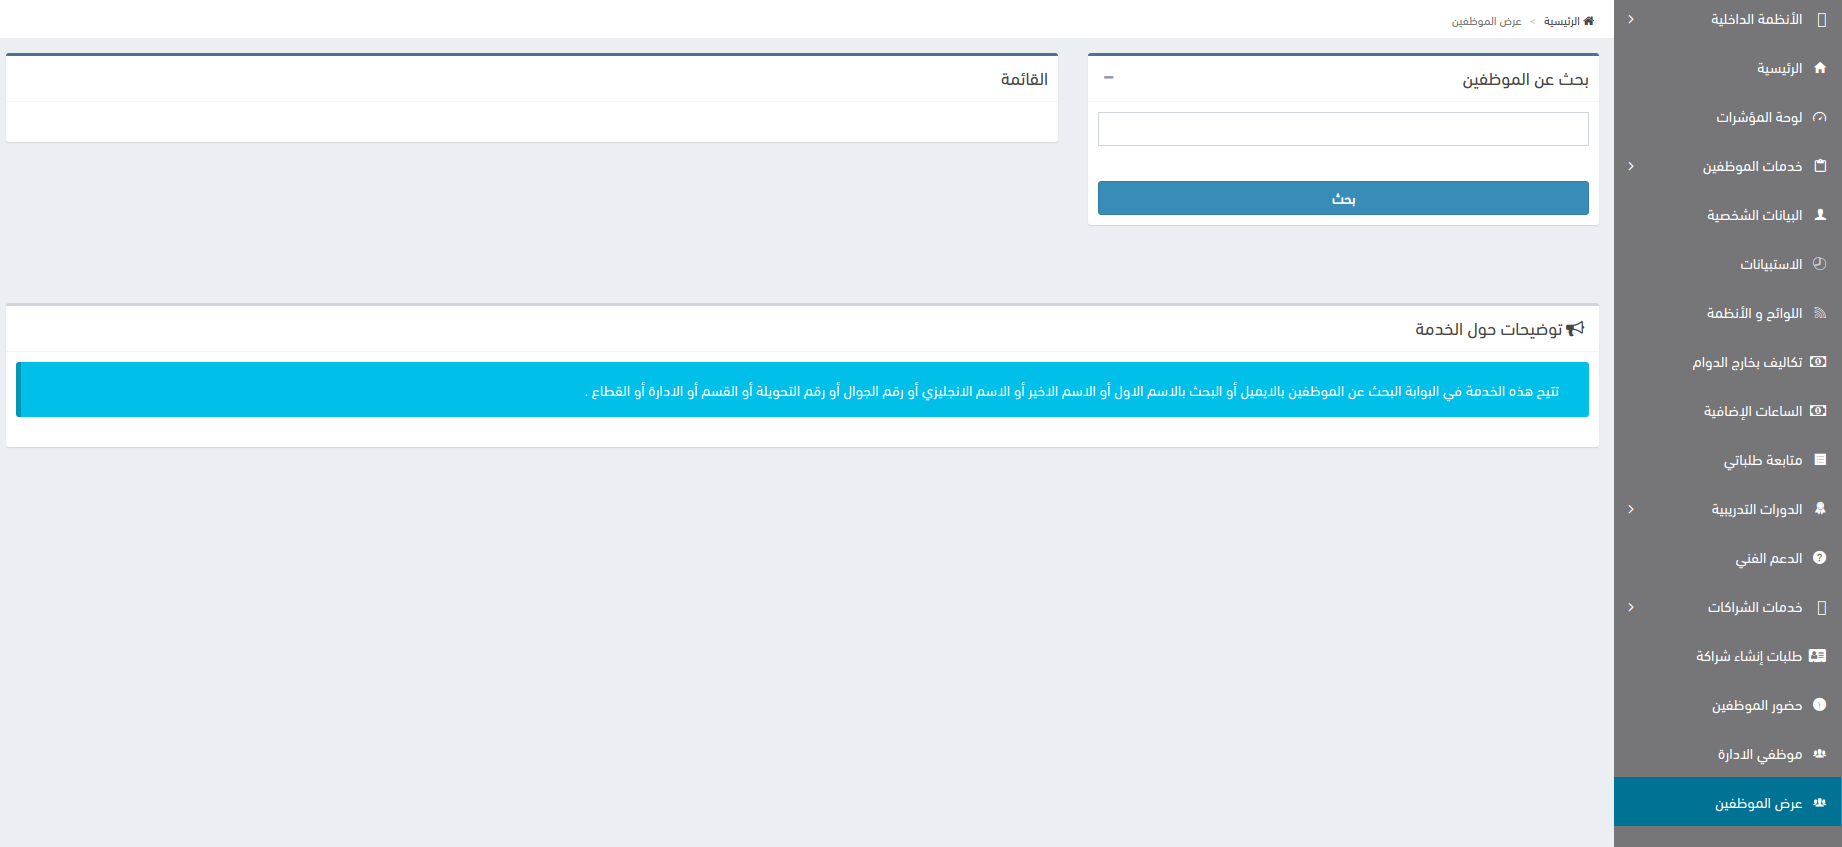This screenshot has width=1842, height=847.
Task: Click the list icon beside متابعة طلباتي
Action: 1819,460
